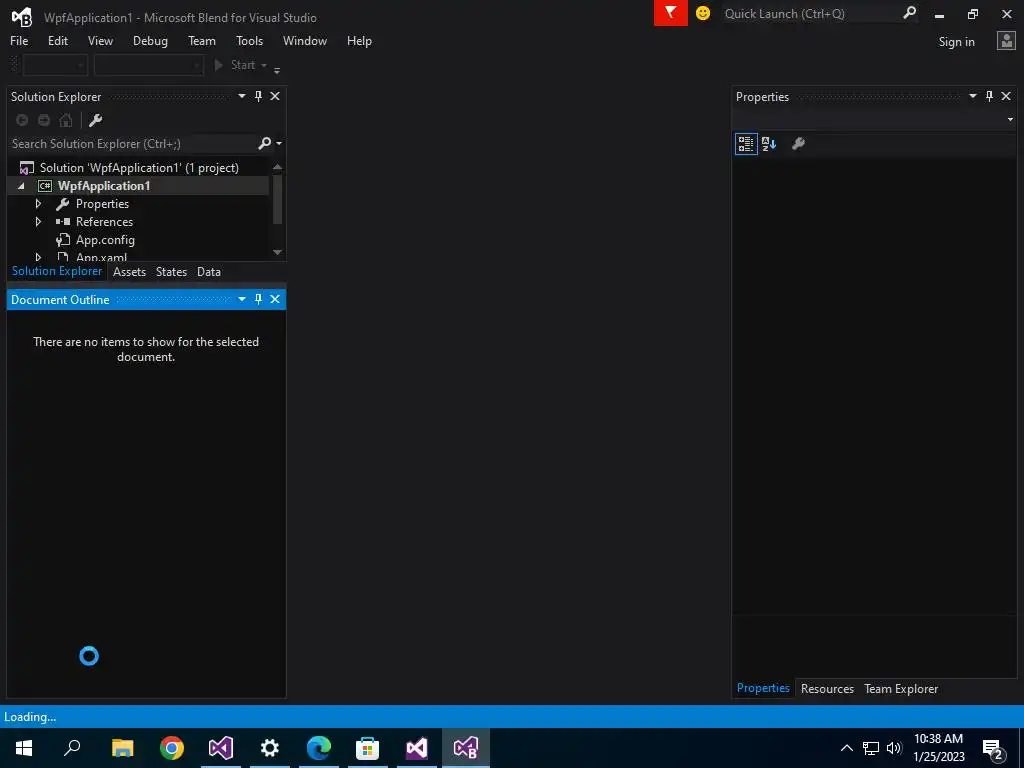Click the Sign in link
1024x768 pixels.
point(956,42)
